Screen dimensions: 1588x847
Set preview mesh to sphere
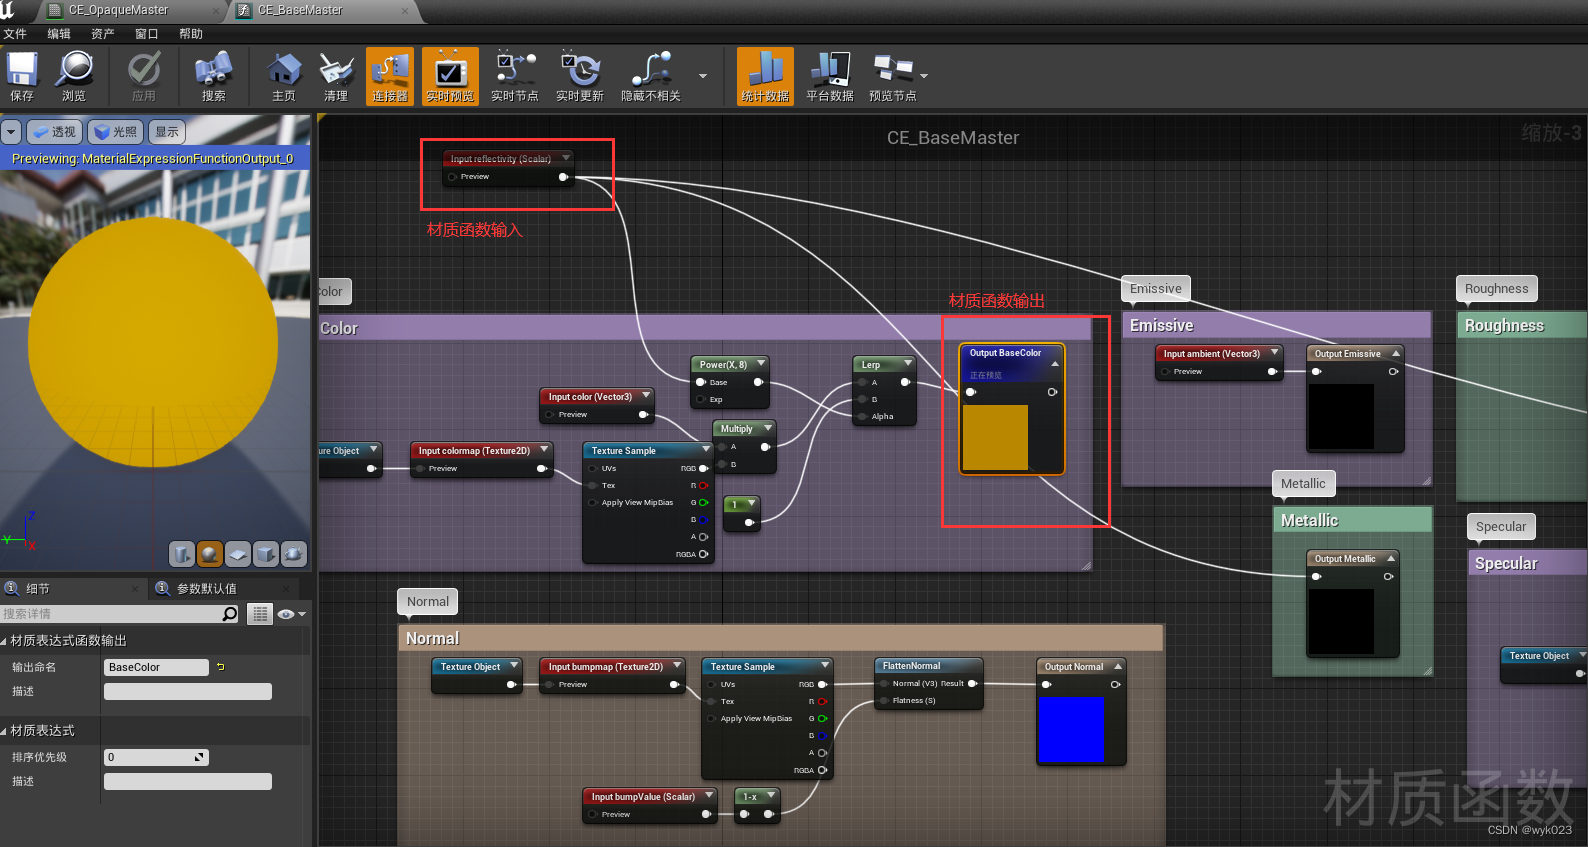[x=209, y=554]
